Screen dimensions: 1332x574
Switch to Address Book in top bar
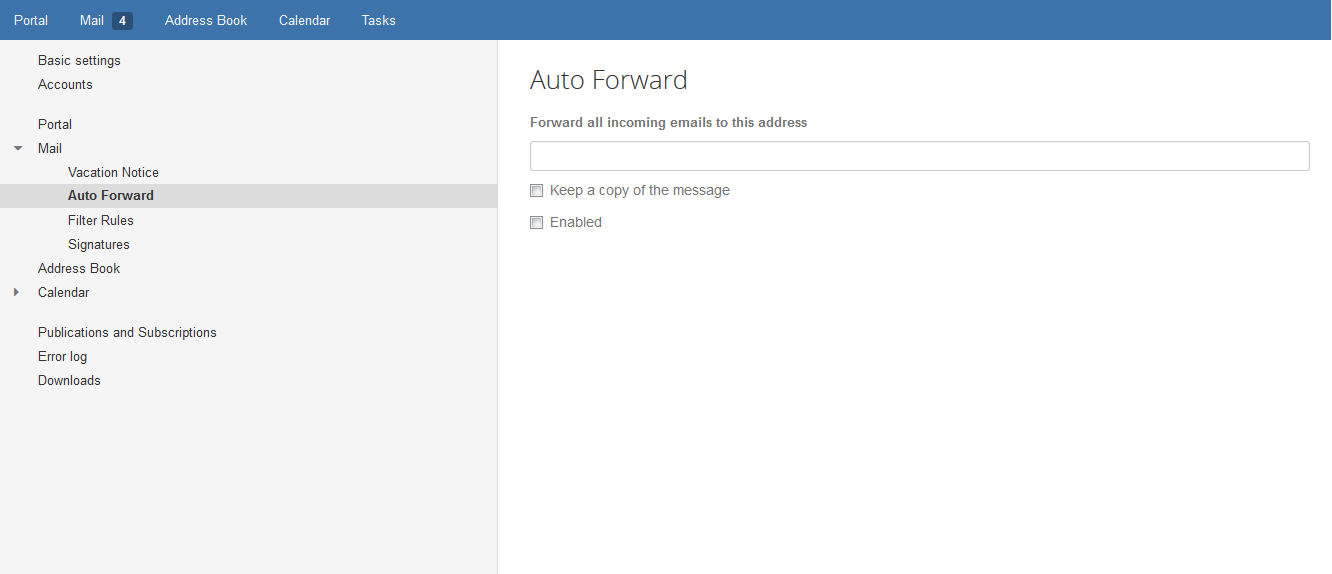coord(206,20)
